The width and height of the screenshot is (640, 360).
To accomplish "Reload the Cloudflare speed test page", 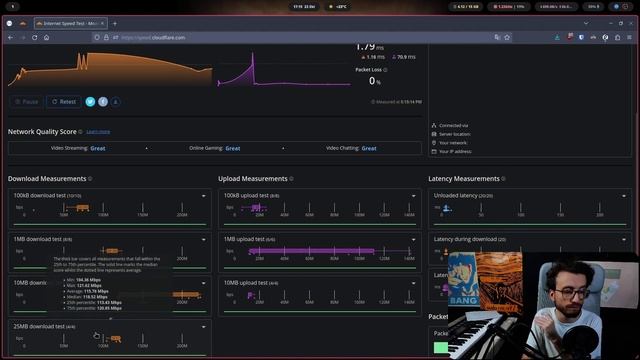I will 35,38.
